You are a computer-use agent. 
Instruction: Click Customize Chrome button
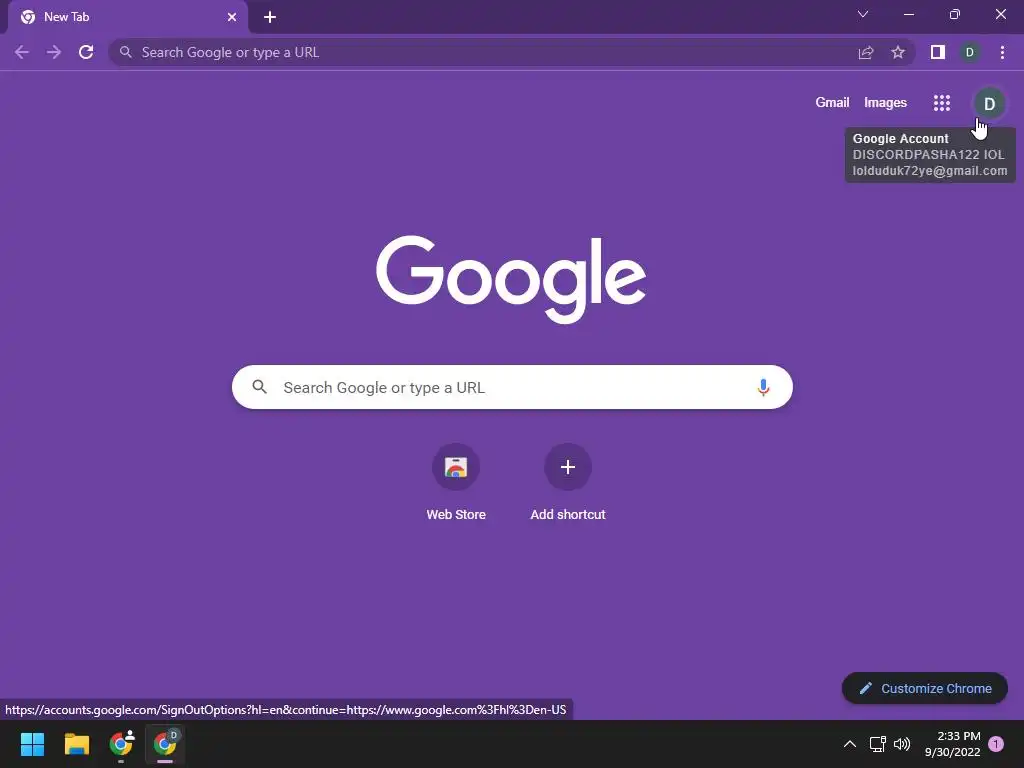pos(925,688)
